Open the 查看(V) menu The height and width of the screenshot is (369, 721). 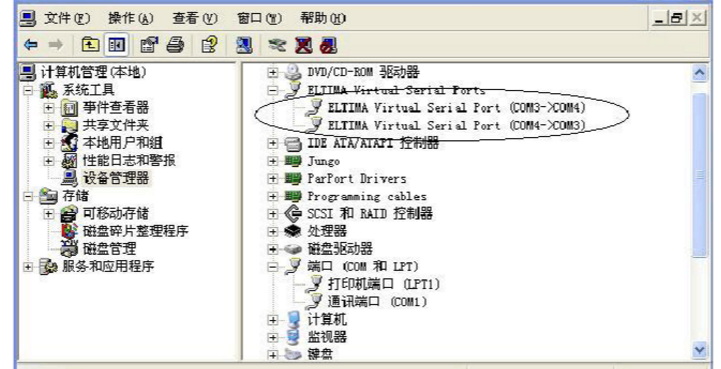coord(195,18)
